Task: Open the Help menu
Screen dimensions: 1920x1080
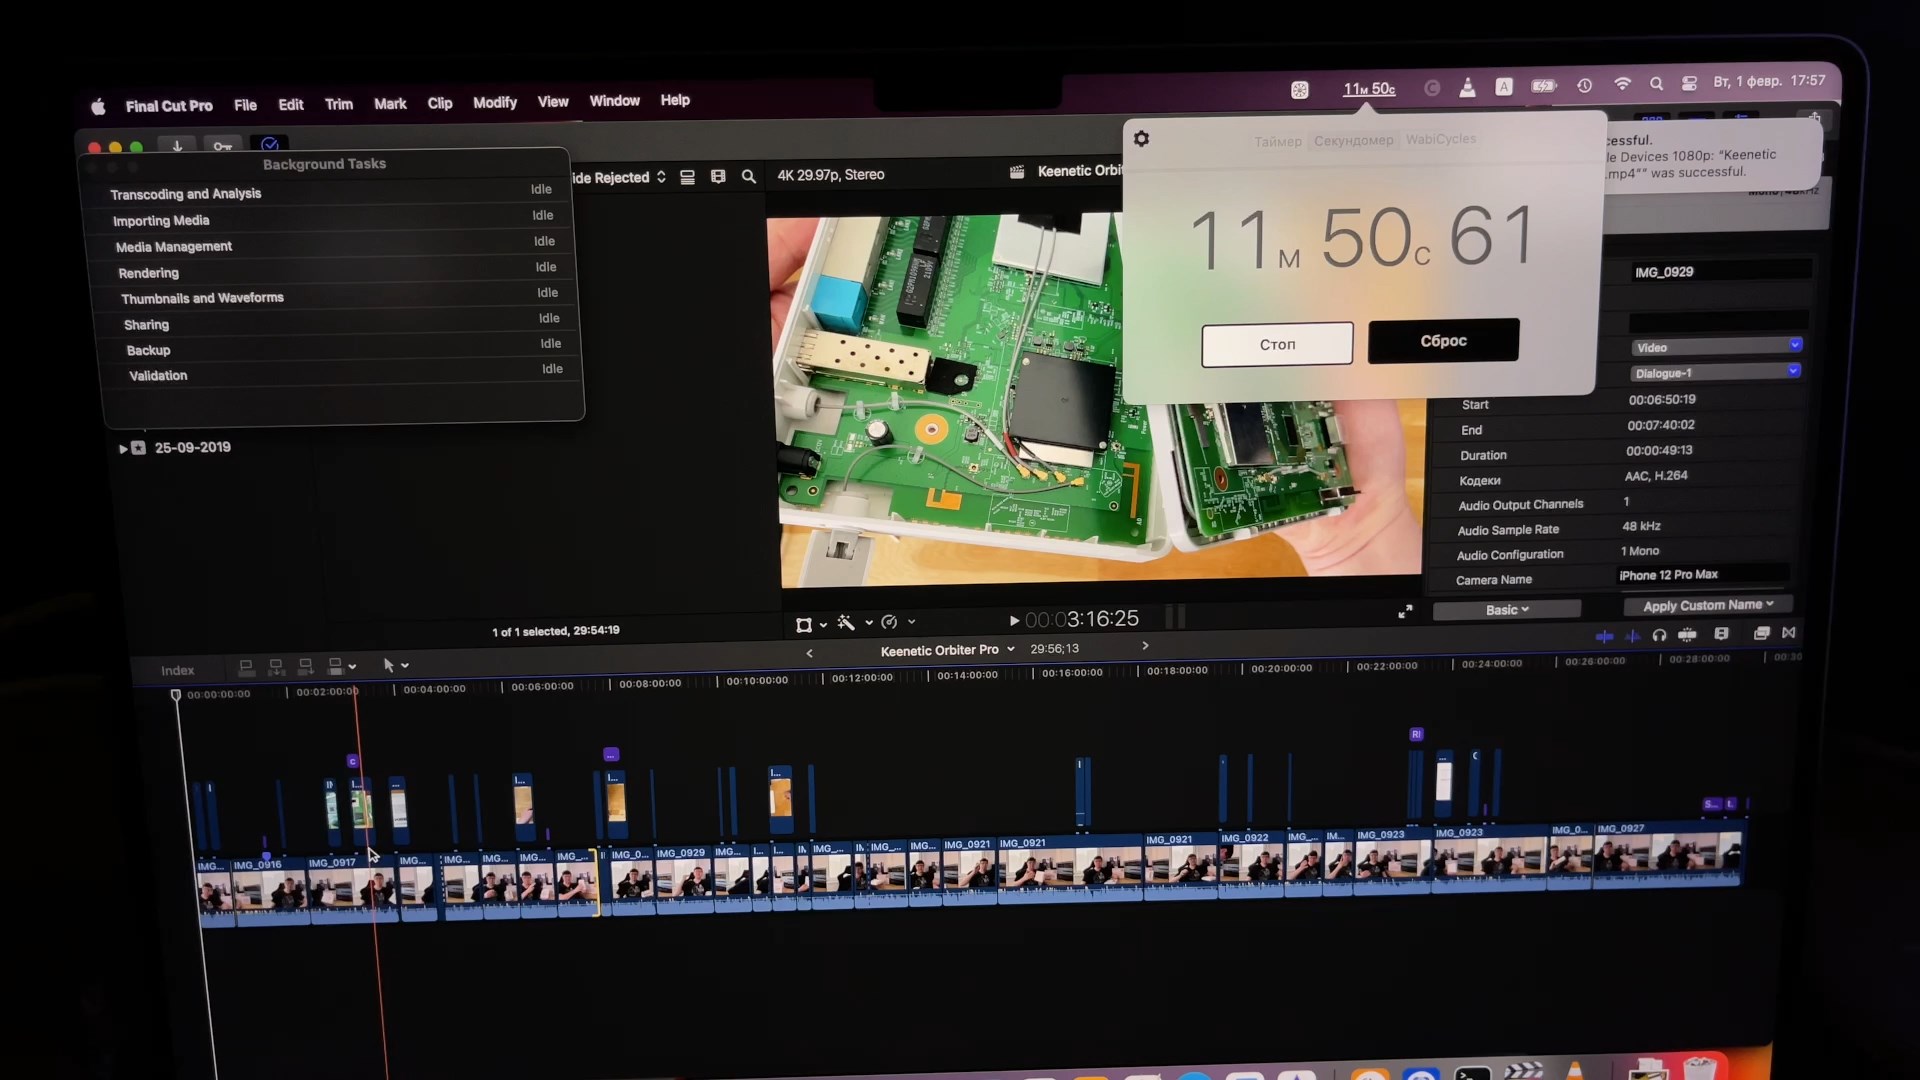Action: [x=675, y=100]
